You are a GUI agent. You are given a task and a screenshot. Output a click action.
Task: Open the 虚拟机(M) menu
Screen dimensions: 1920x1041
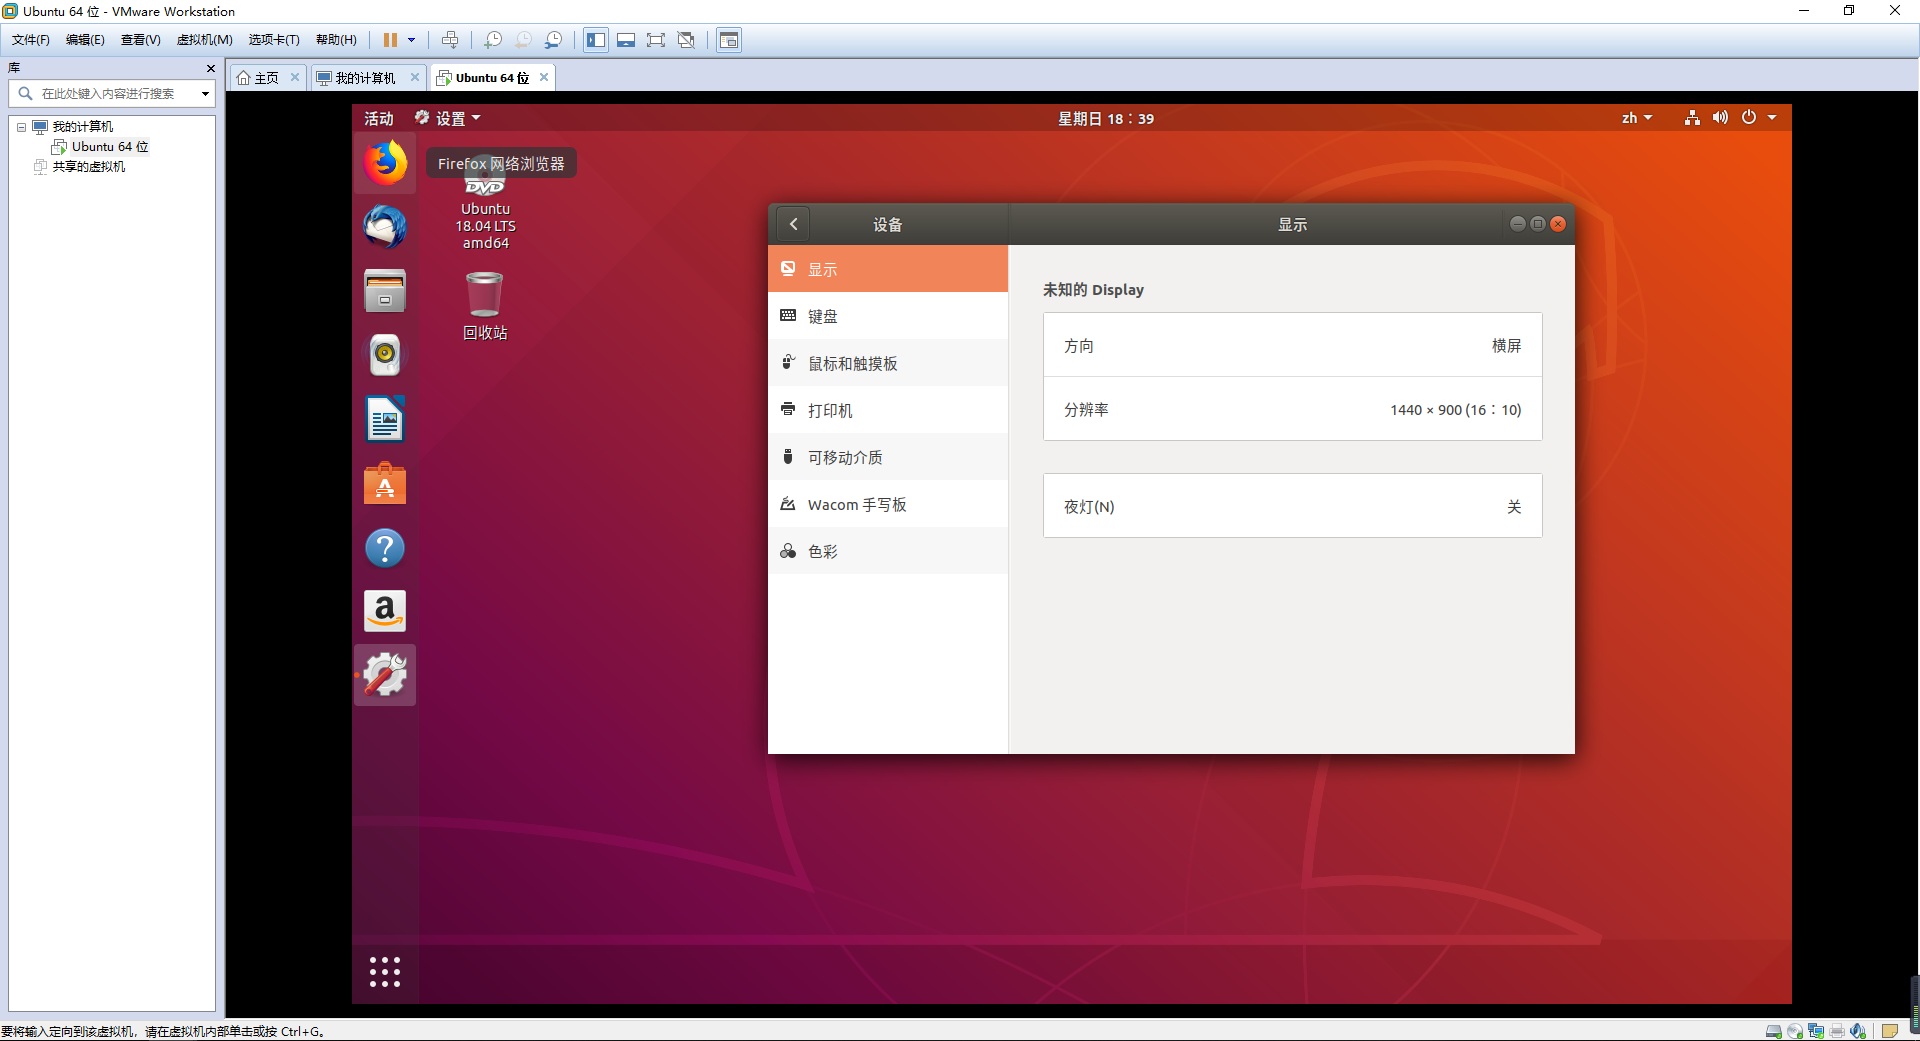(x=204, y=40)
